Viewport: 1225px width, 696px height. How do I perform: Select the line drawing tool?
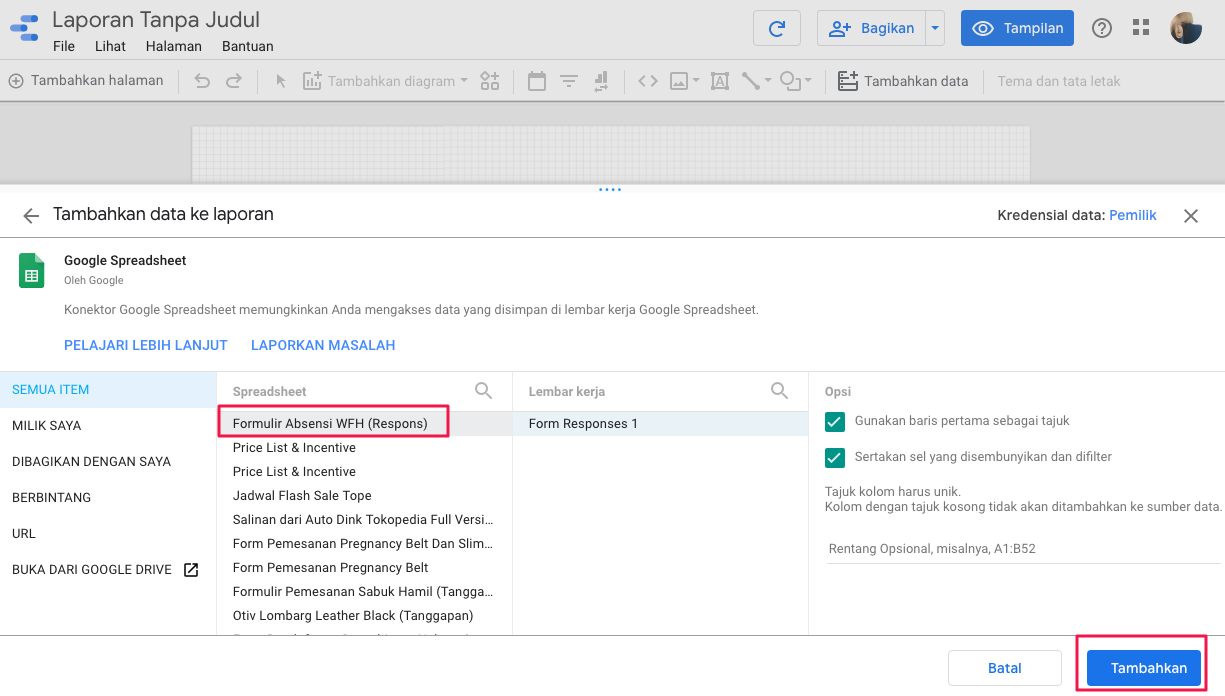[750, 81]
